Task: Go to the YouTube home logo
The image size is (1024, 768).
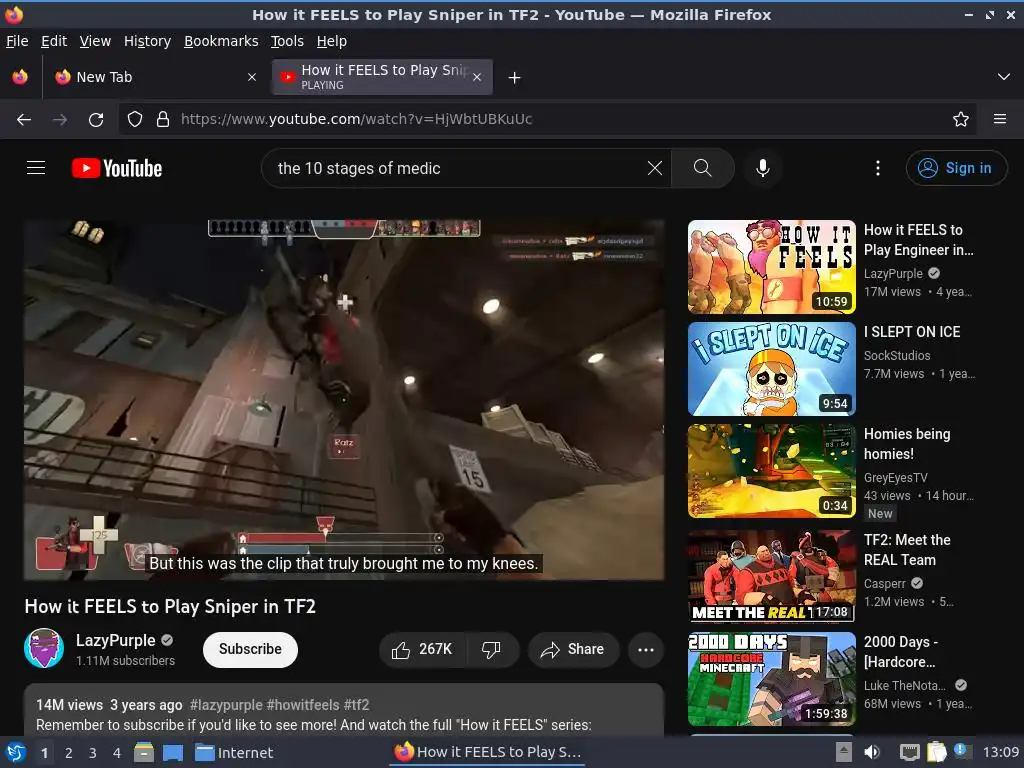Action: [117, 168]
